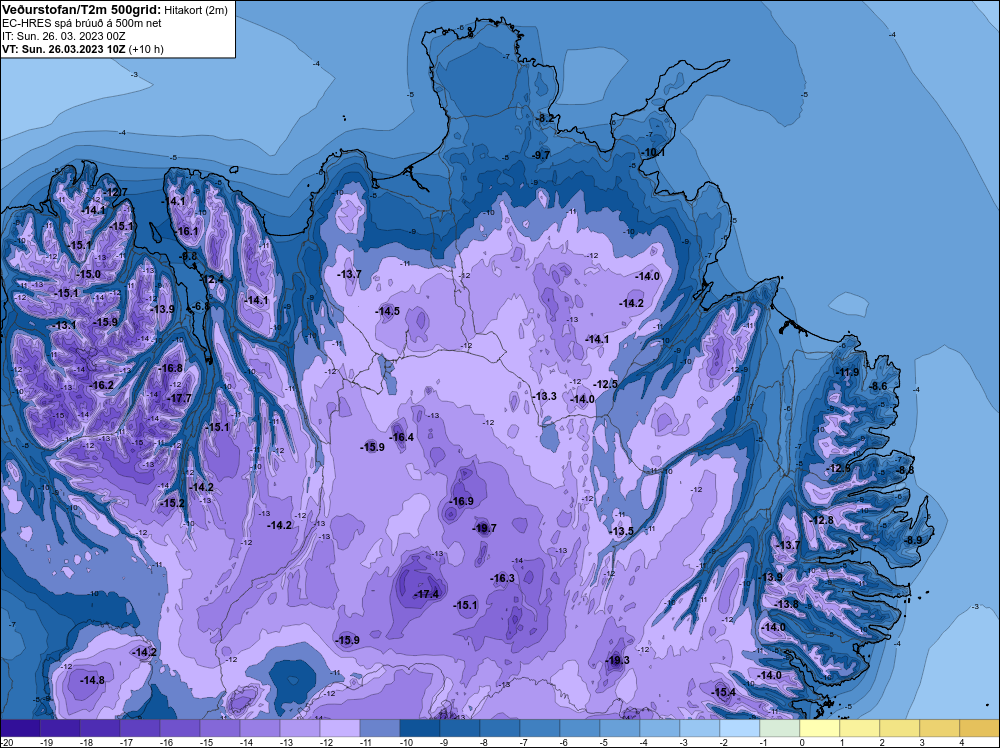Click the -16.1 temperature label

pos(187,231)
